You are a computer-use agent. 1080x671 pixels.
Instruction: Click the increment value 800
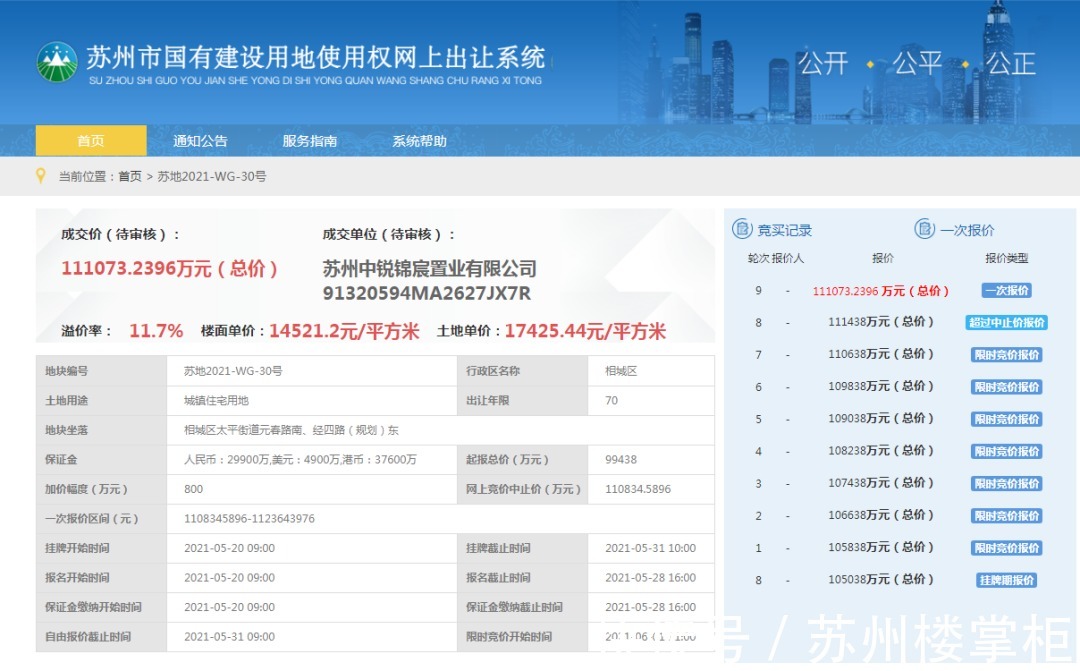pos(194,489)
